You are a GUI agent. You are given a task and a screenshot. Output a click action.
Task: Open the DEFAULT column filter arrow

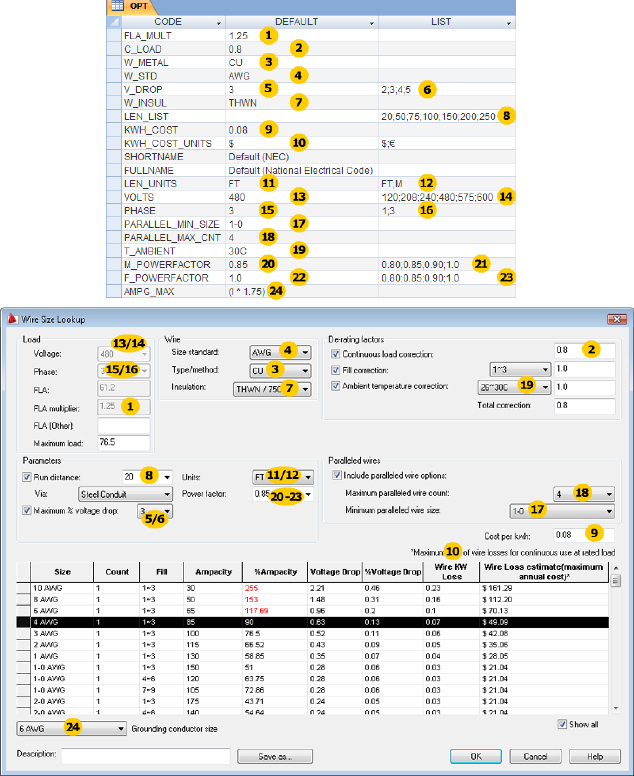372,23
